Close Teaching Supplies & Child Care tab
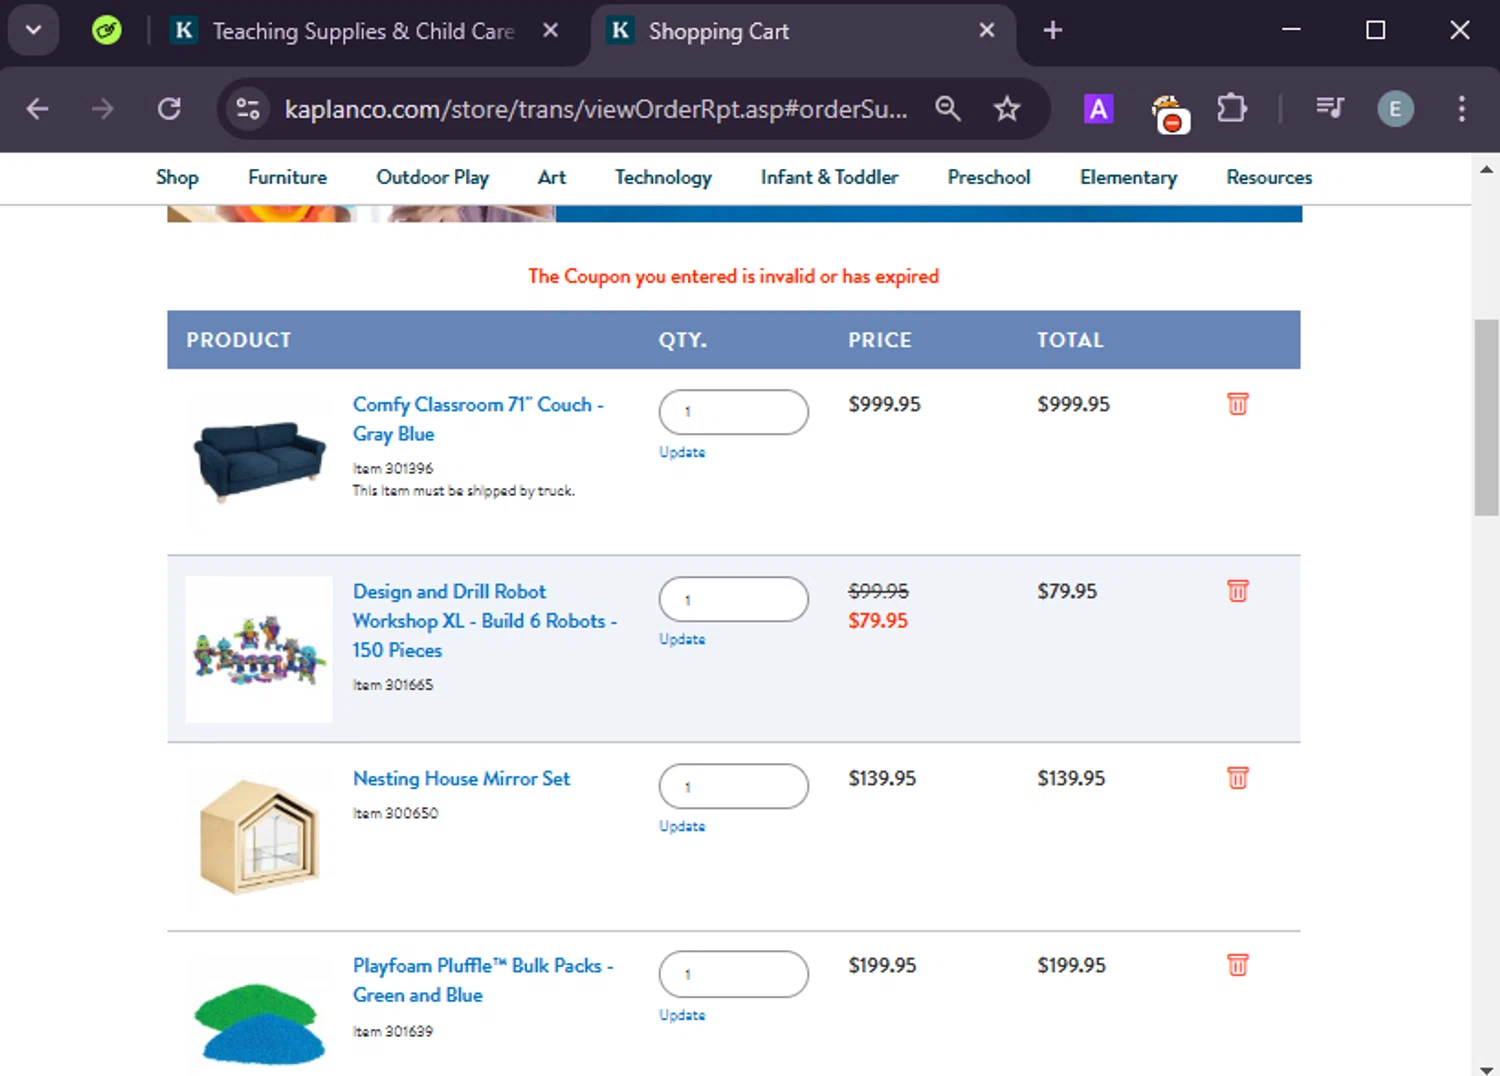This screenshot has width=1500, height=1076. [550, 30]
